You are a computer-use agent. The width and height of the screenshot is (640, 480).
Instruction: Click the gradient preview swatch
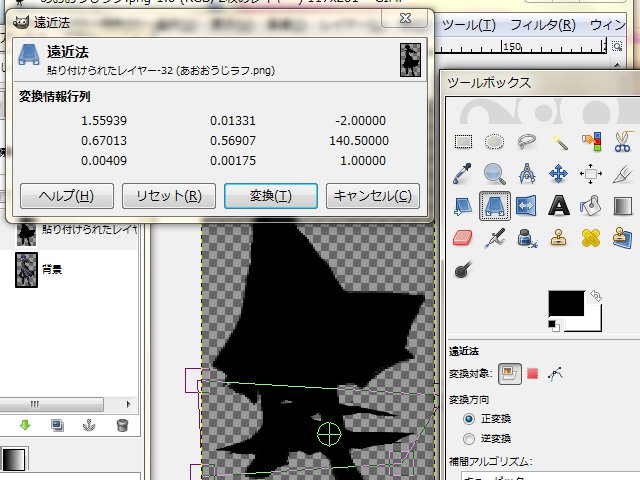tap(15, 459)
